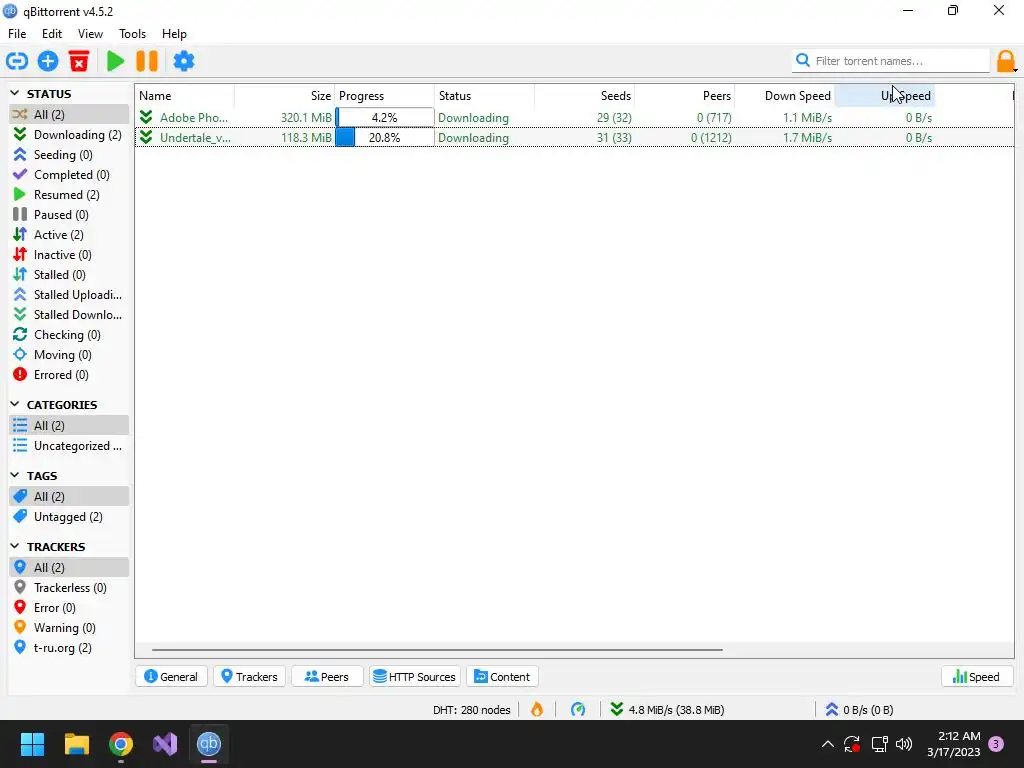
Task: Sort by the Seeds column header
Action: pyautogui.click(x=584, y=96)
